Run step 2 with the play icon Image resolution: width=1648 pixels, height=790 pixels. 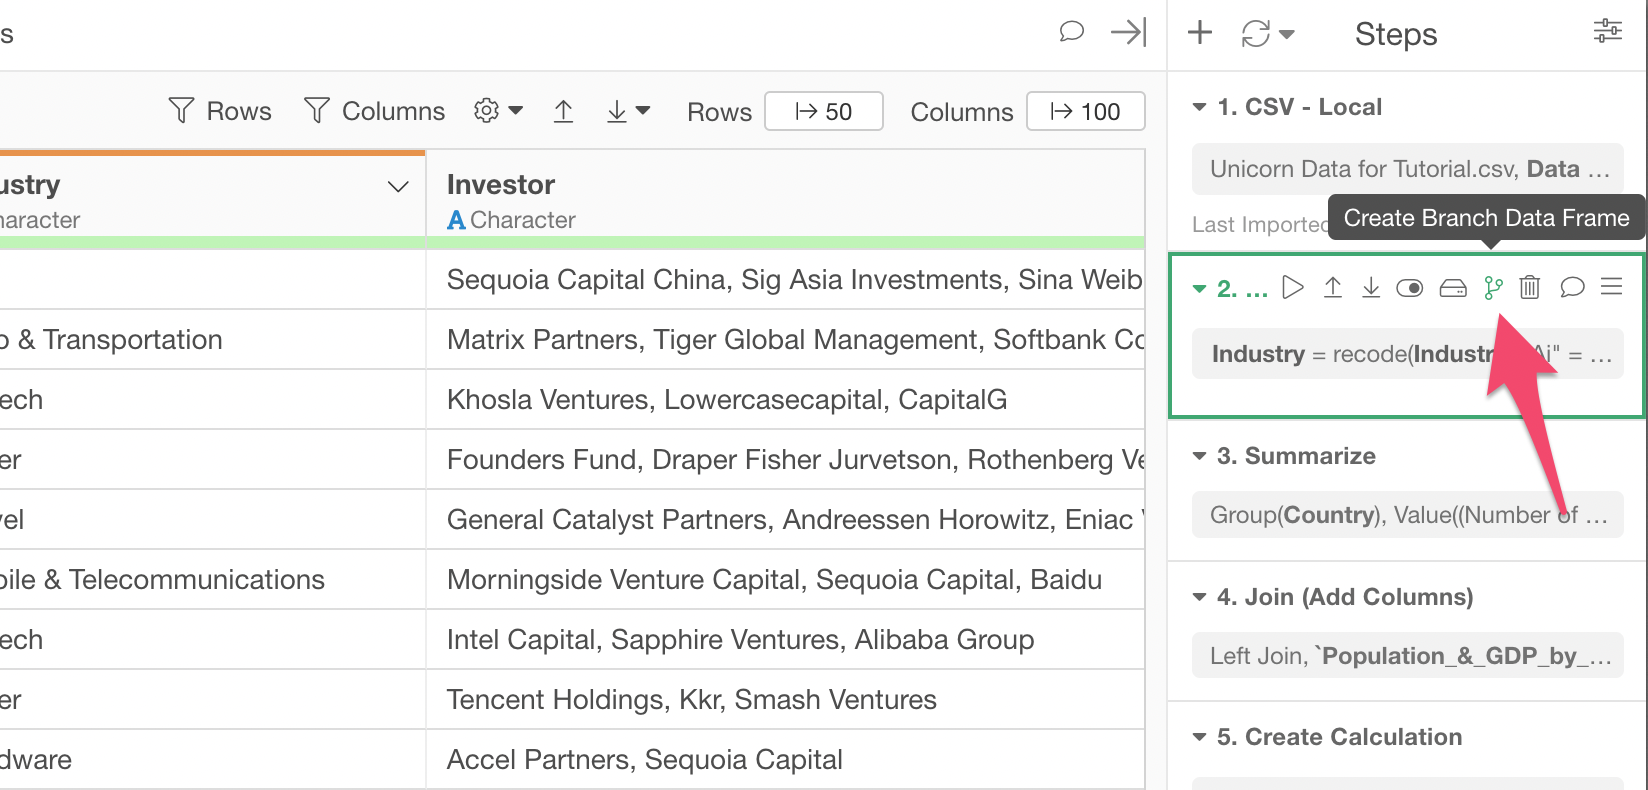pos(1293,288)
